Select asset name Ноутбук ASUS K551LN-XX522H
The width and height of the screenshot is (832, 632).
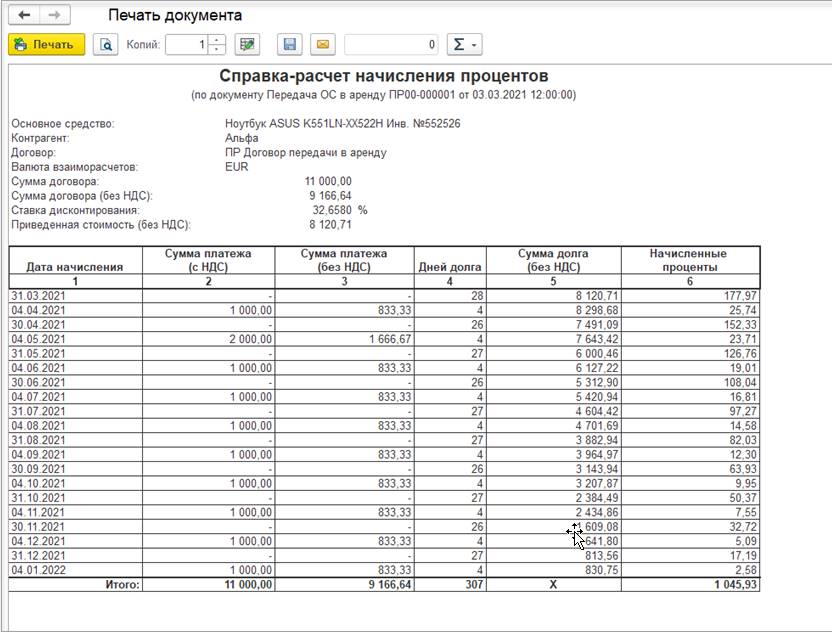click(304, 124)
